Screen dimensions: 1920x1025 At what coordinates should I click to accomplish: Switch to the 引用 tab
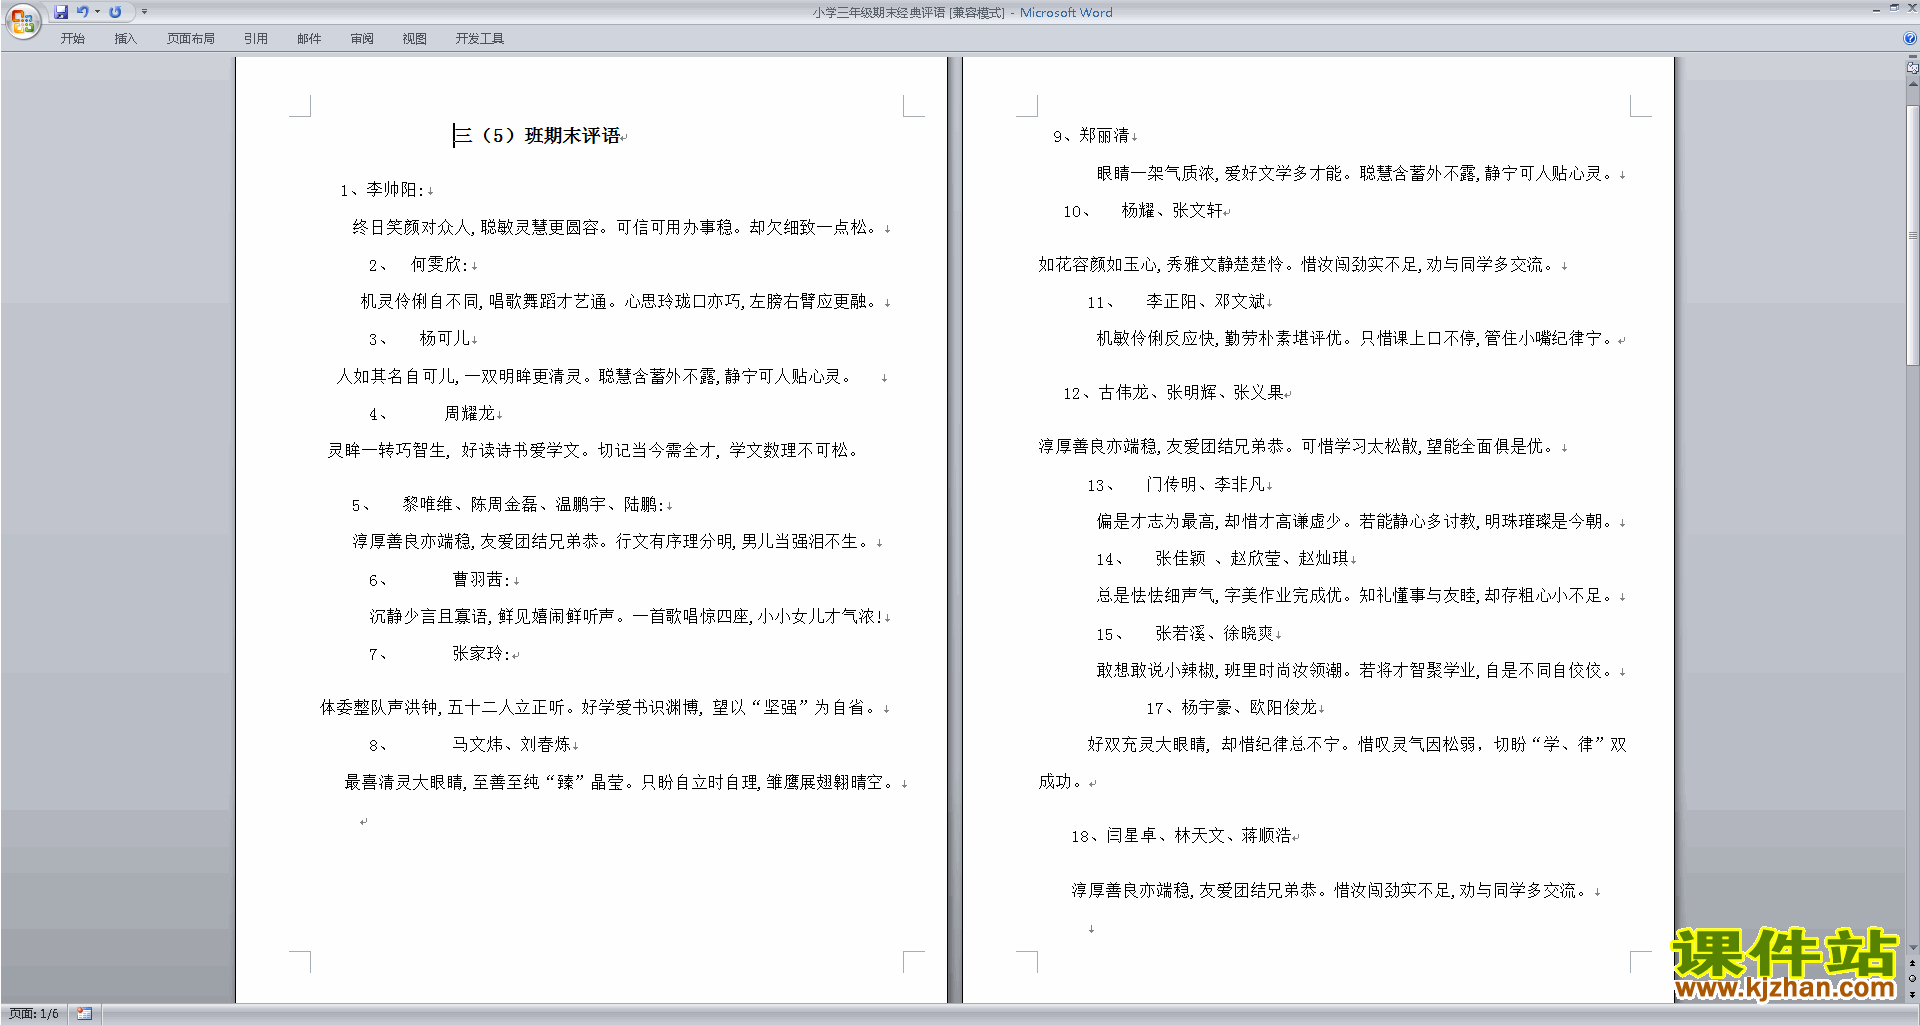(256, 39)
